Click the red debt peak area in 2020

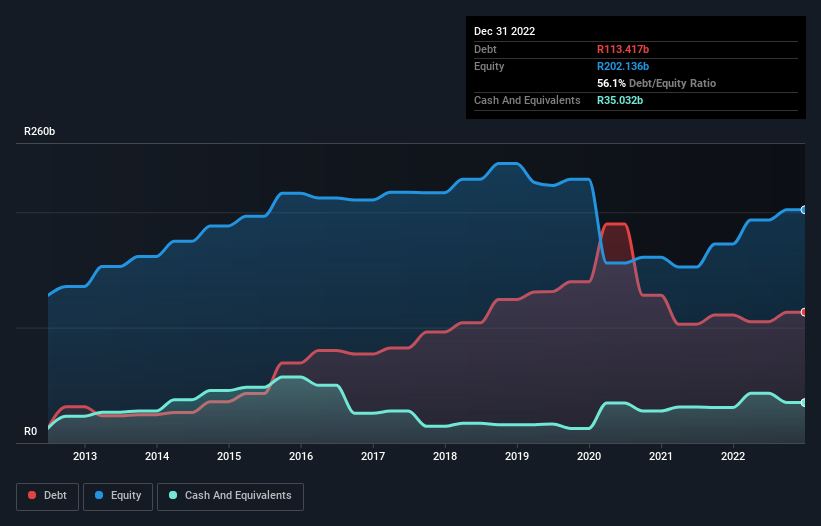pyautogui.click(x=615, y=242)
